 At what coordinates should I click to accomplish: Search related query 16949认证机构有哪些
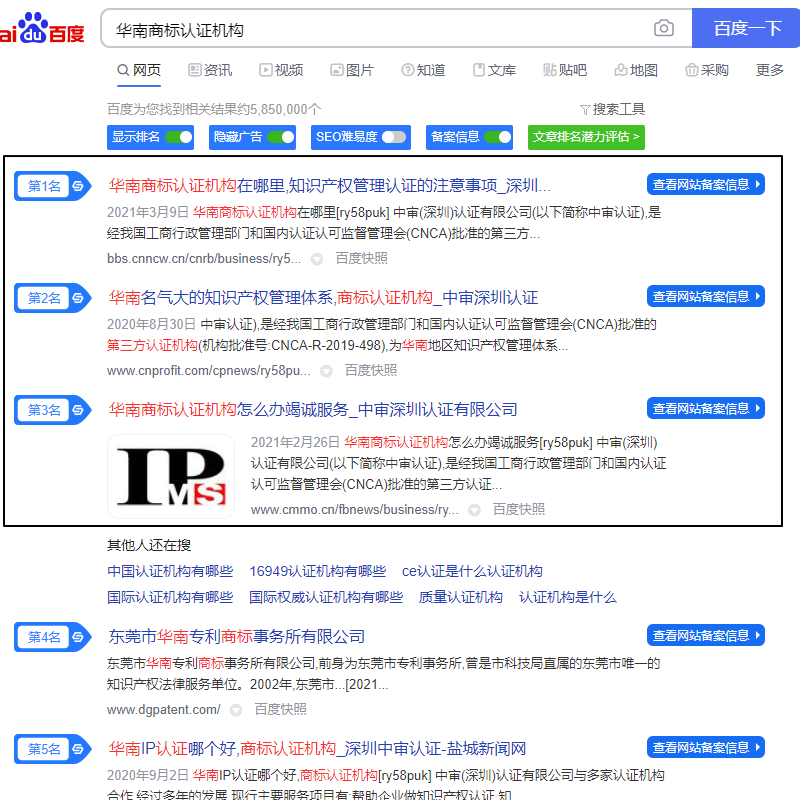317,571
